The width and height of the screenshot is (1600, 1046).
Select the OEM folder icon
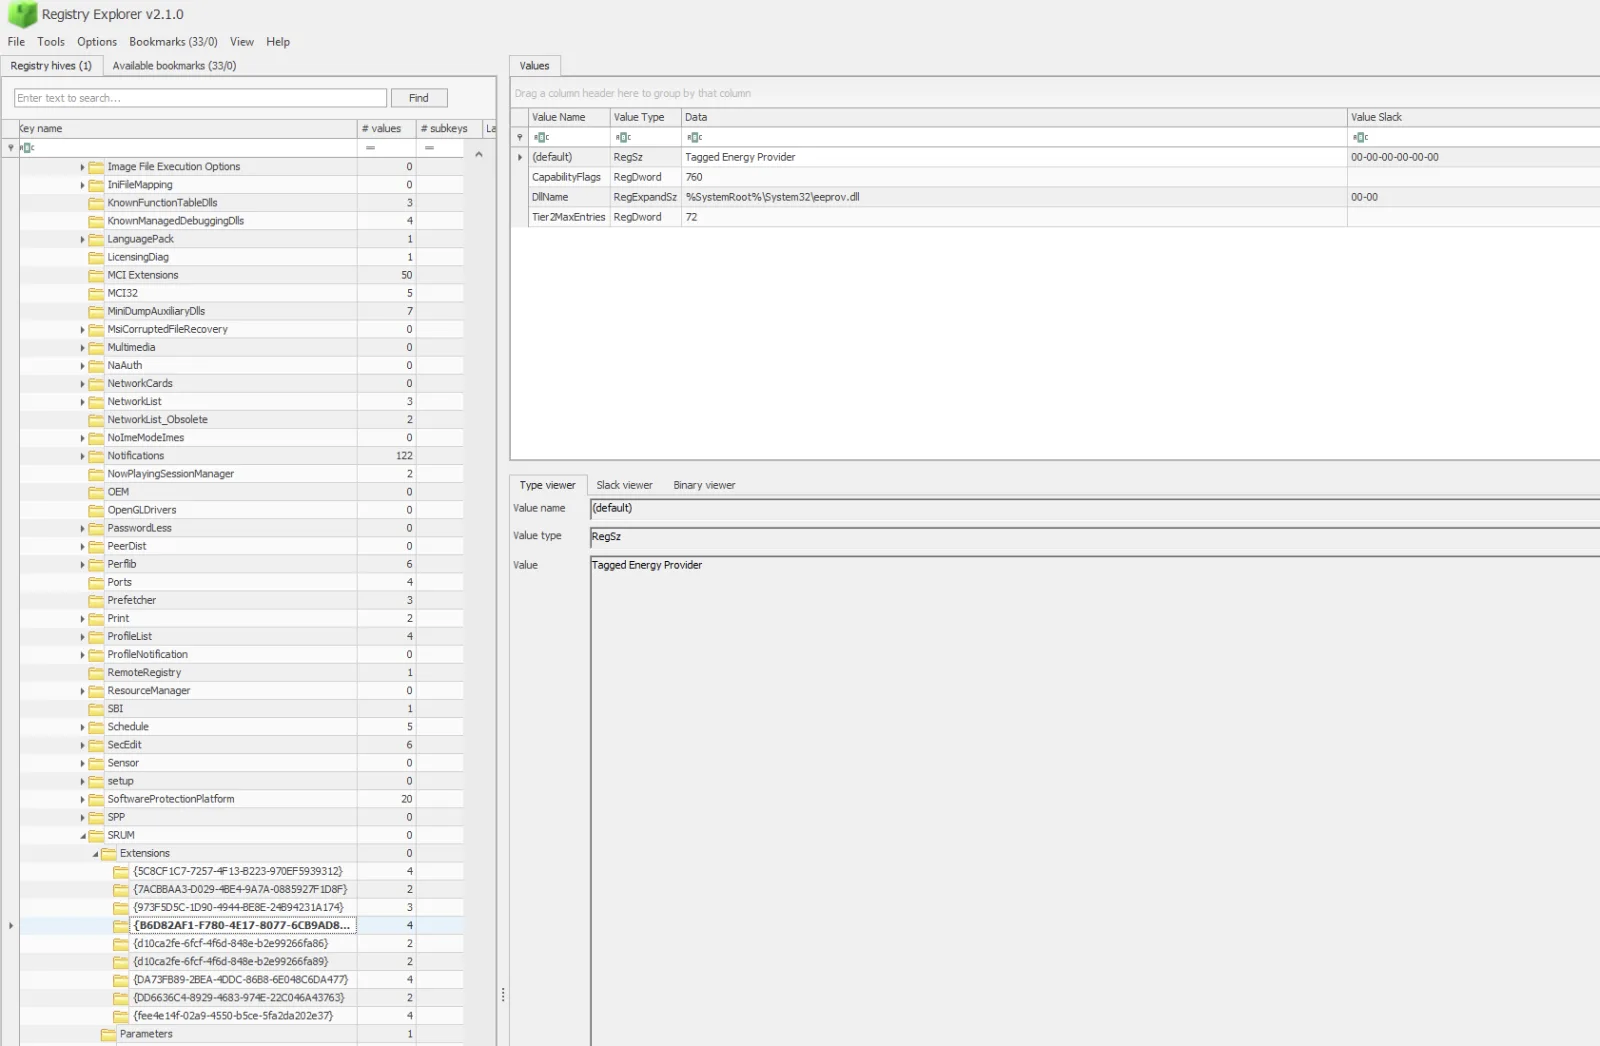point(96,492)
